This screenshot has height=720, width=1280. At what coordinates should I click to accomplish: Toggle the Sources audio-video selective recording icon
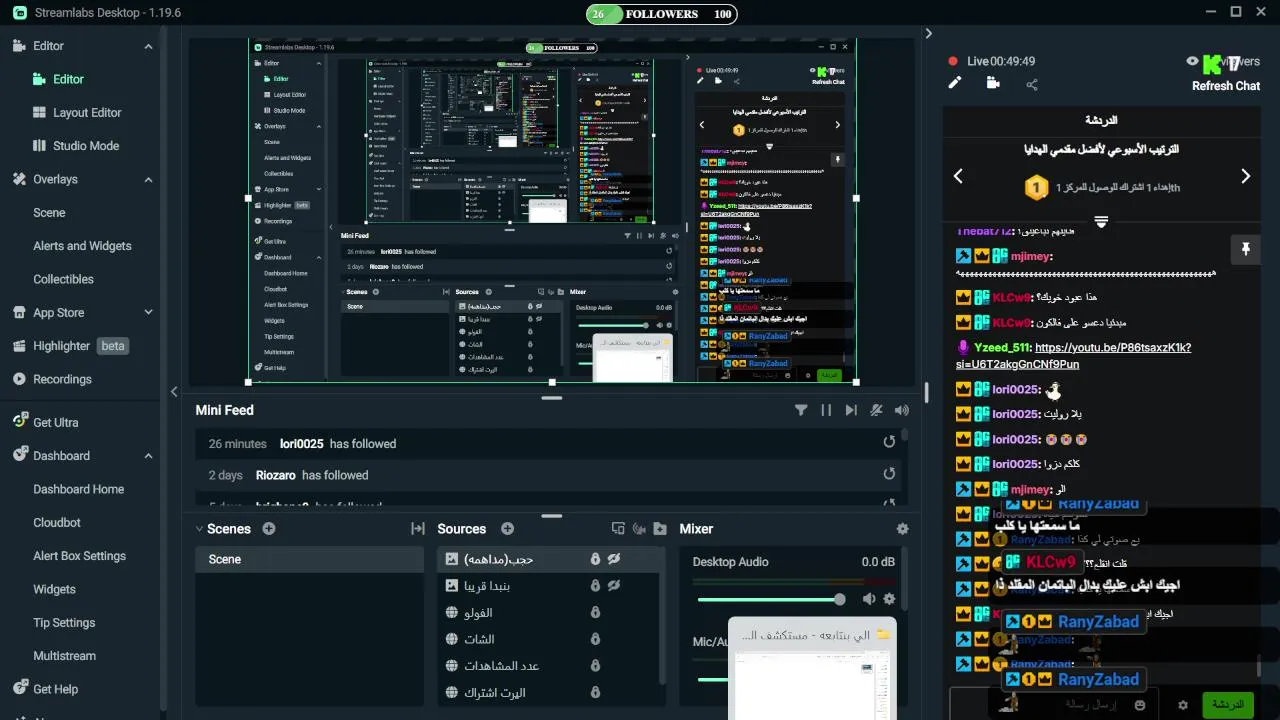point(638,529)
